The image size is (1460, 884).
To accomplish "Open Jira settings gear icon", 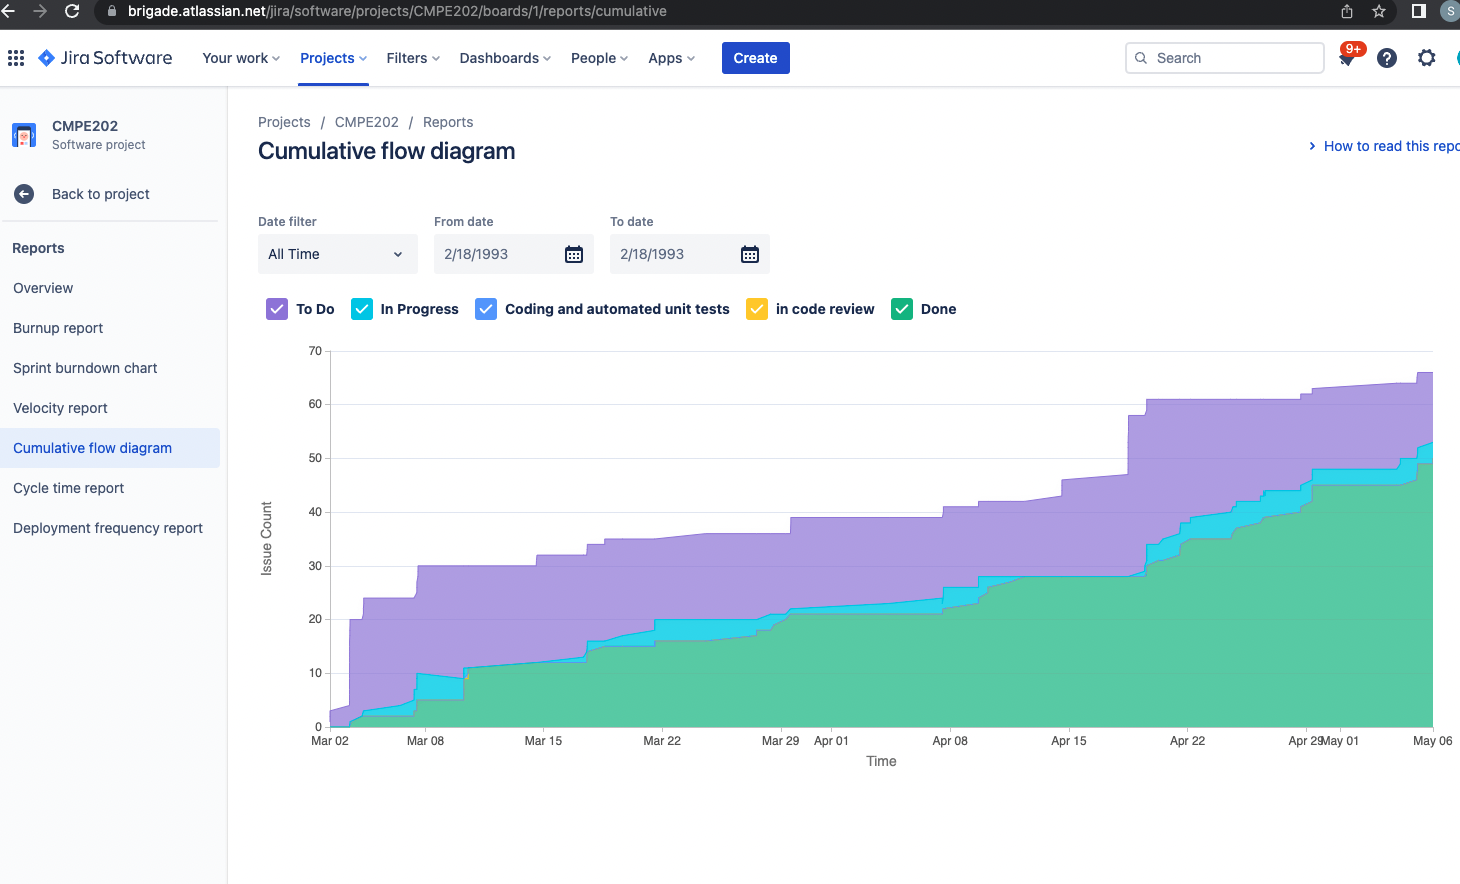I will pos(1426,57).
